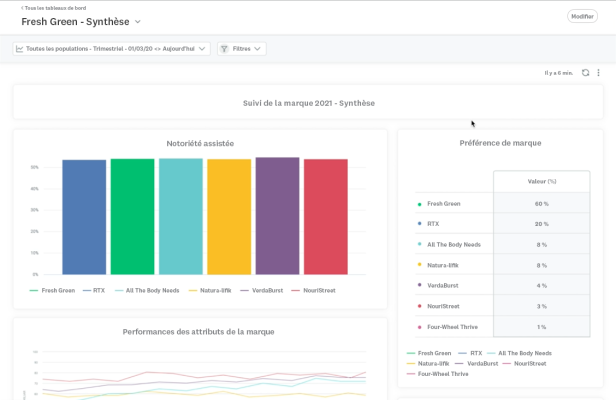Screen dimensions: 616x400
Task: Open the three-dot more options menu
Action: [x=598, y=73]
